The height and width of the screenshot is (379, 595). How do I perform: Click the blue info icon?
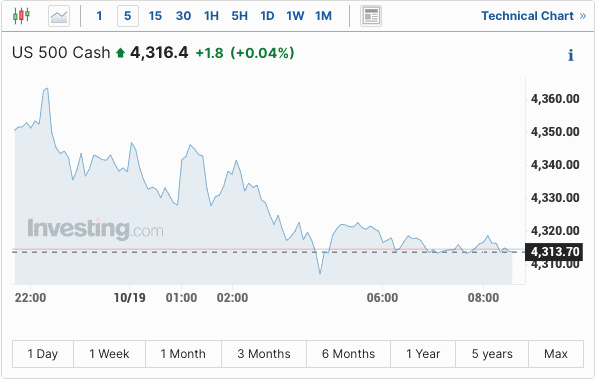pos(571,55)
